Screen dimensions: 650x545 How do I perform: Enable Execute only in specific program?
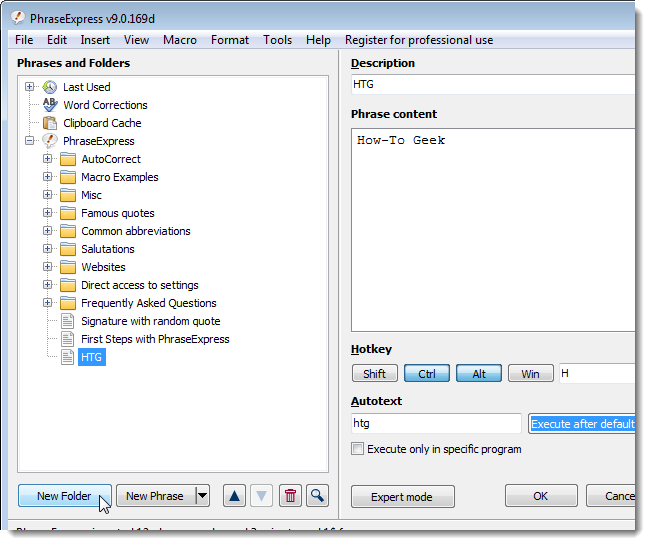(357, 449)
